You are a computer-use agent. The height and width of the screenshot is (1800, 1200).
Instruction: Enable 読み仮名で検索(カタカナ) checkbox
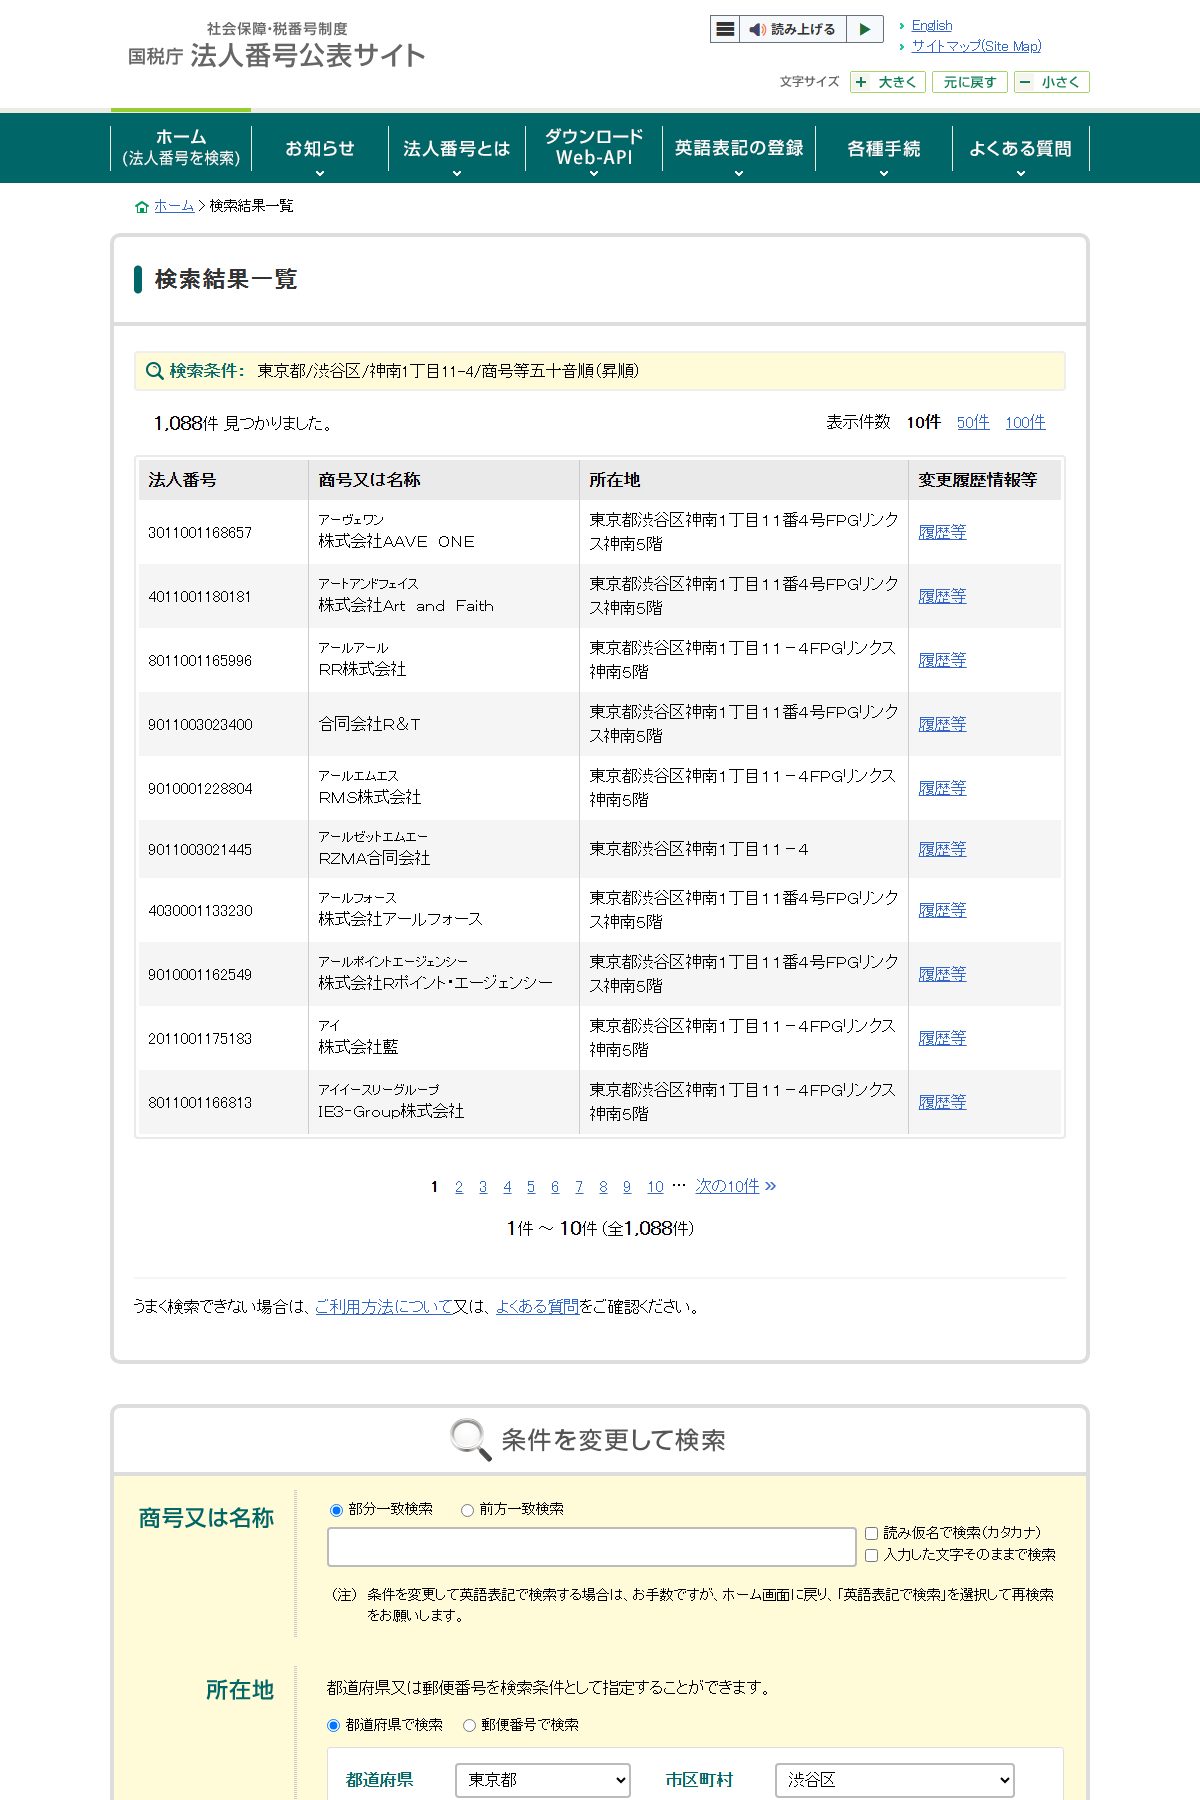(x=871, y=1533)
